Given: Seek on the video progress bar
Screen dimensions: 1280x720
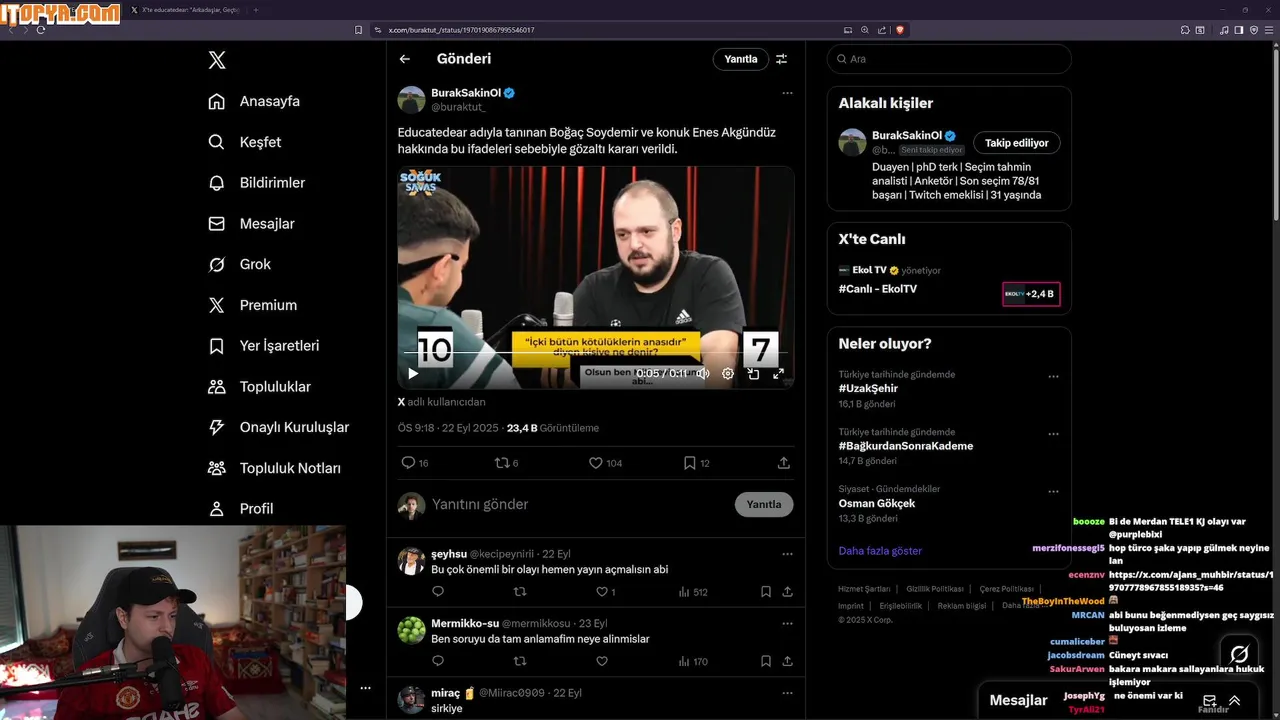Looking at the screenshot, I should [x=596, y=353].
